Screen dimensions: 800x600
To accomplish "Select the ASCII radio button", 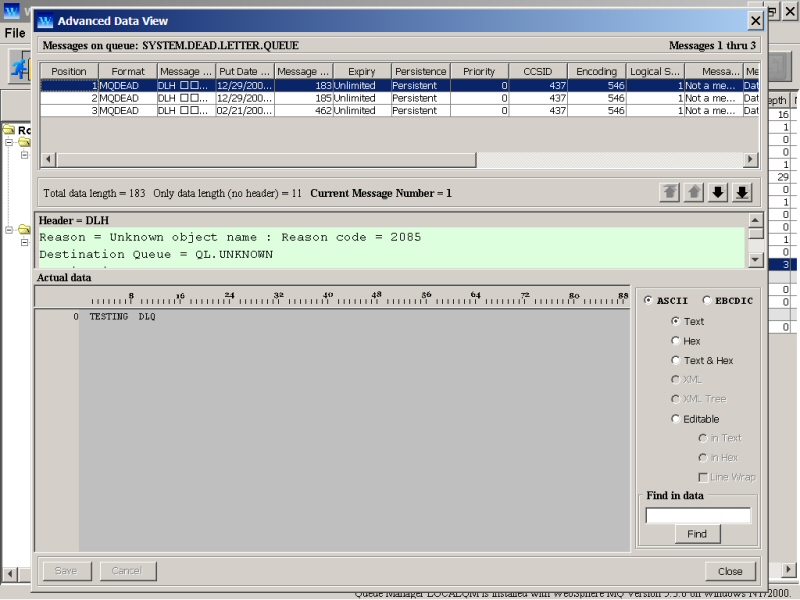I will (648, 301).
